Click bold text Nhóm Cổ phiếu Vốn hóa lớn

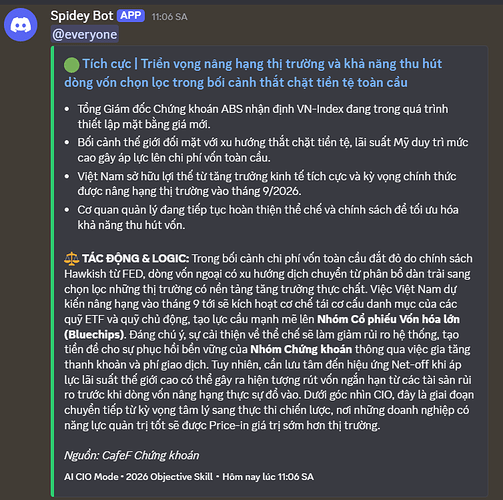pyautogui.click(x=388, y=319)
